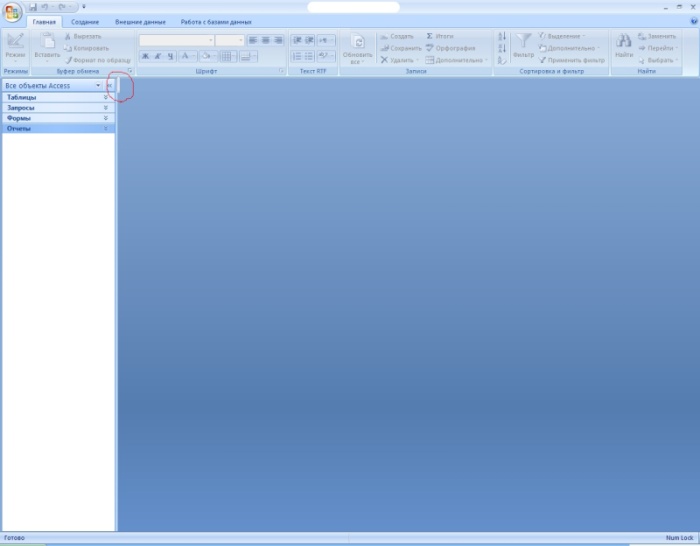Expand the Таблицы group
Image resolution: width=700 pixels, height=546 pixels.
(58, 97)
